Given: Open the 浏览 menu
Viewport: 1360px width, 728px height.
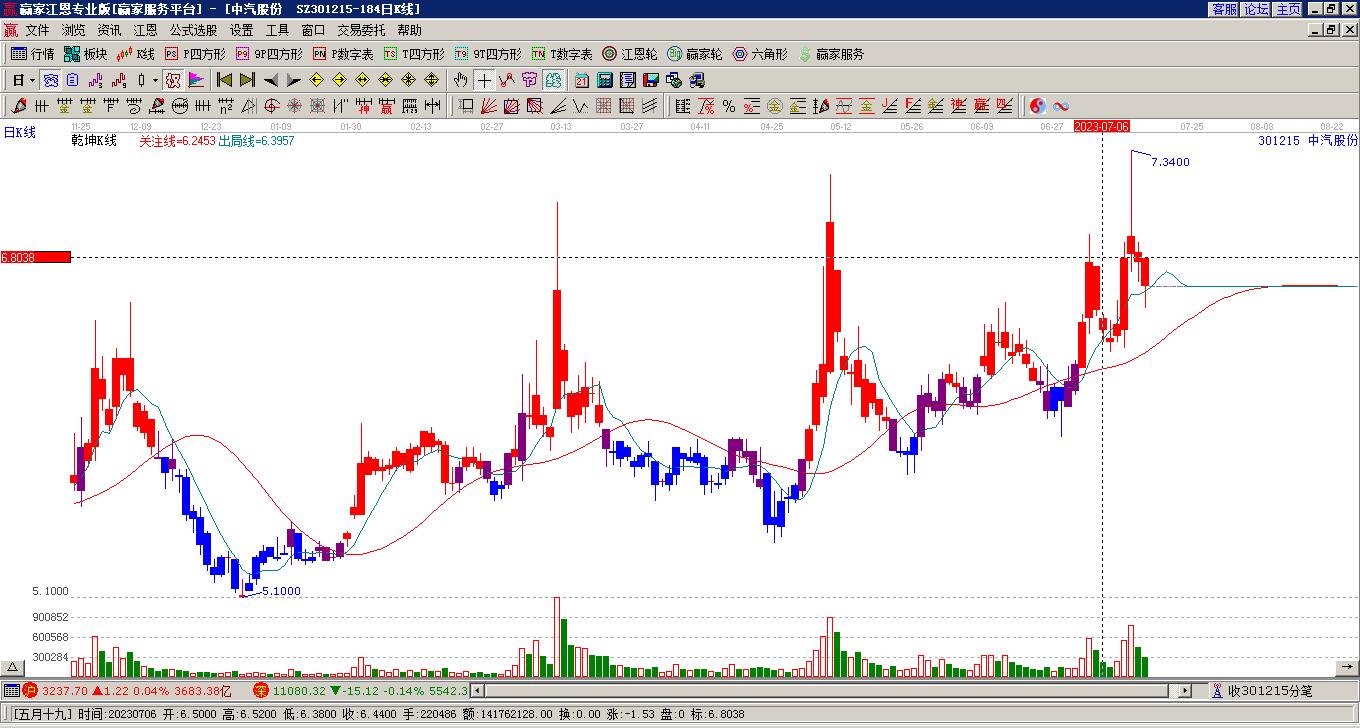Looking at the screenshot, I should (x=73, y=31).
